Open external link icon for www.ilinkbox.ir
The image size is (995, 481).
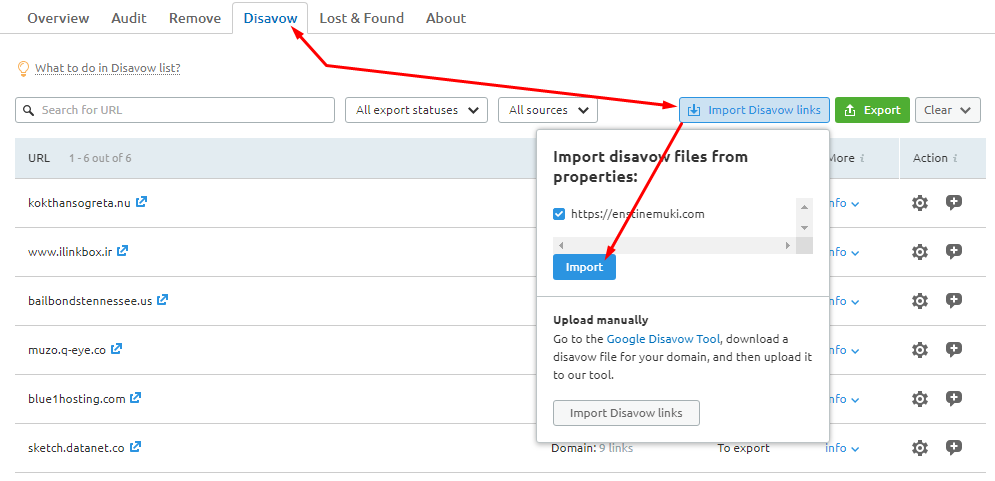(123, 251)
